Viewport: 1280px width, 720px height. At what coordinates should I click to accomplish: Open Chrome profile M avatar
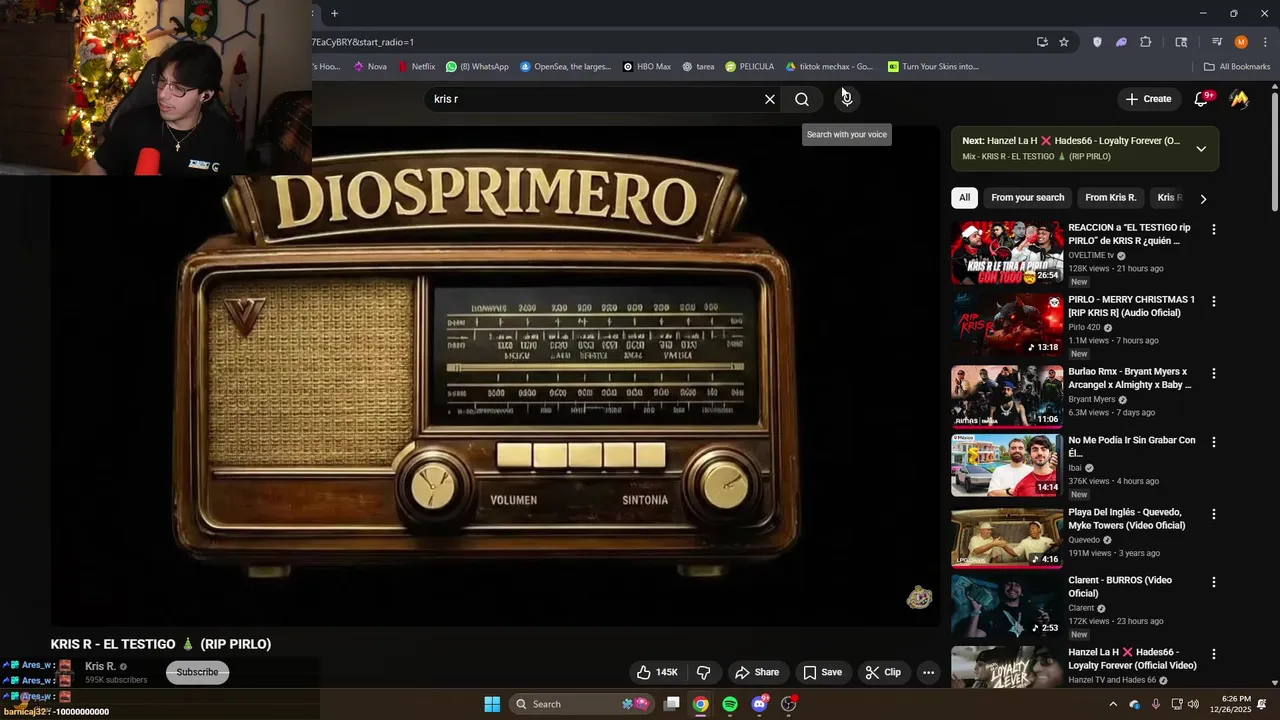[x=1241, y=42]
